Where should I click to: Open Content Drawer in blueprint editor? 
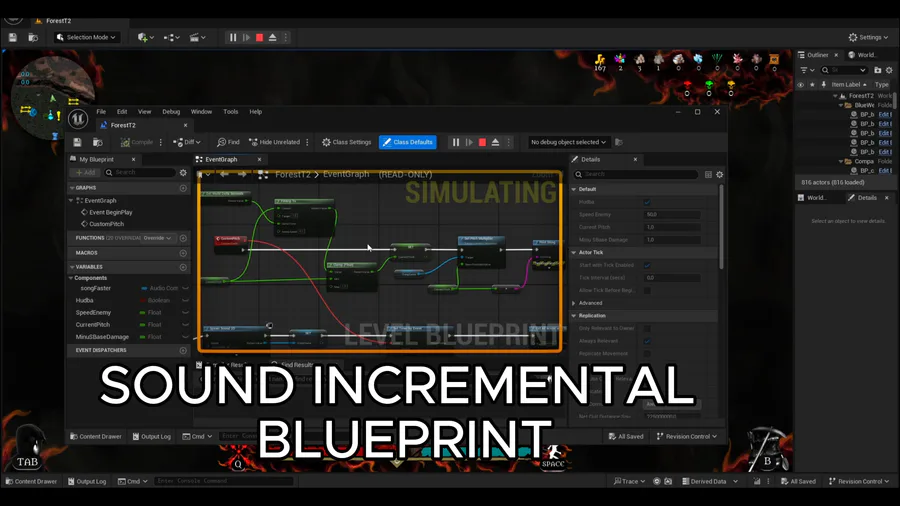95,437
